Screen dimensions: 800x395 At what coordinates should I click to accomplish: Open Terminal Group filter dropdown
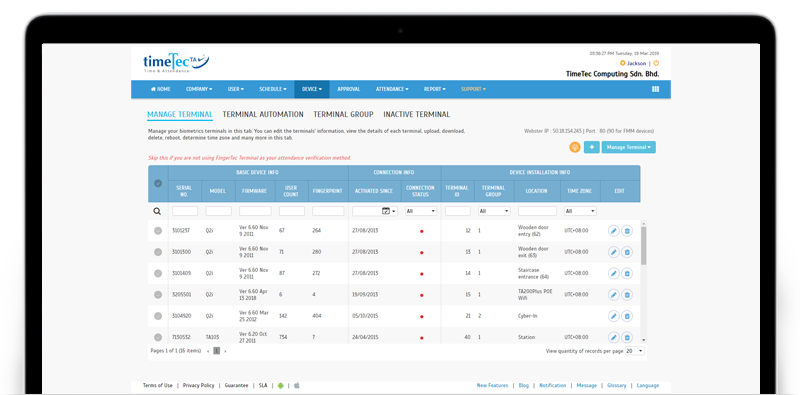pyautogui.click(x=494, y=211)
